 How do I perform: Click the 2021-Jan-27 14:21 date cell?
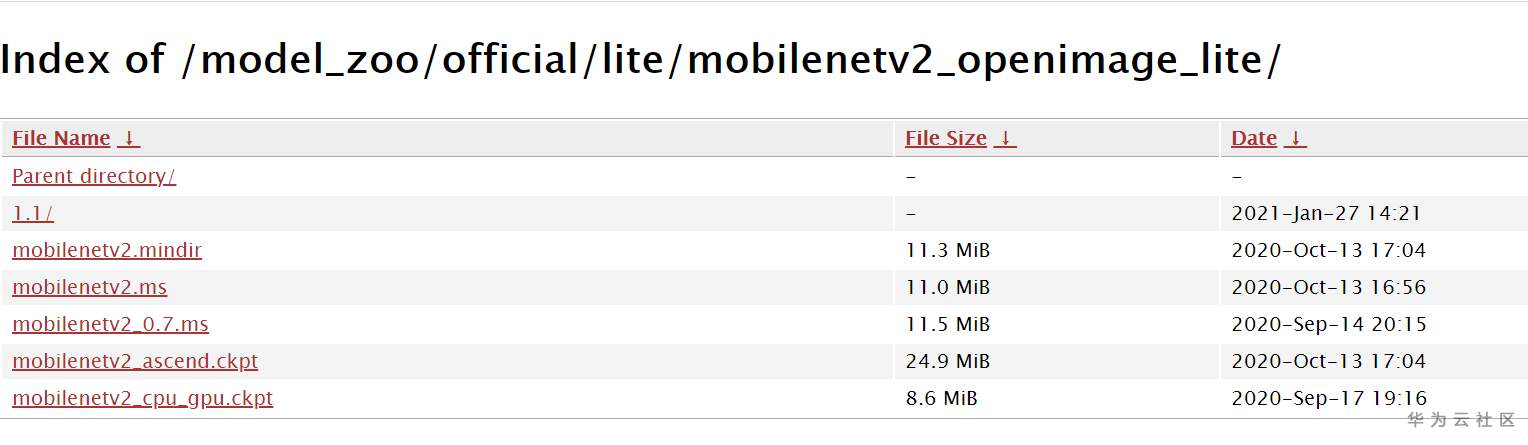[1325, 213]
